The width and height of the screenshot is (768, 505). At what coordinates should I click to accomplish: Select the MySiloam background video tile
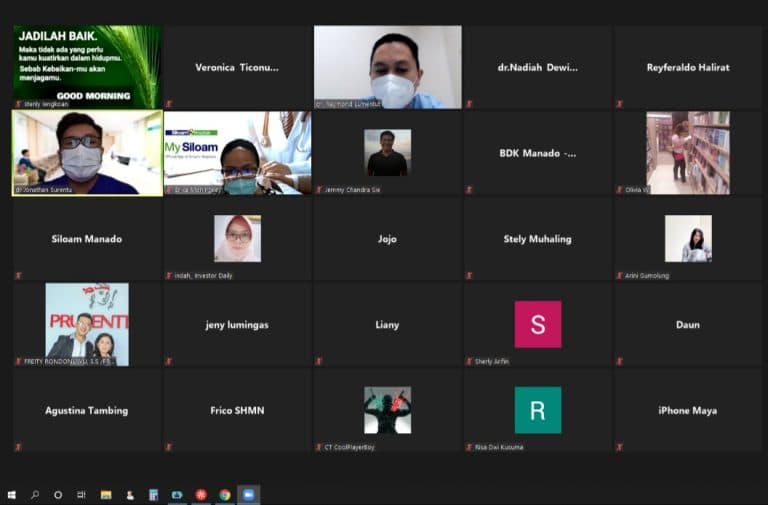tap(238, 153)
